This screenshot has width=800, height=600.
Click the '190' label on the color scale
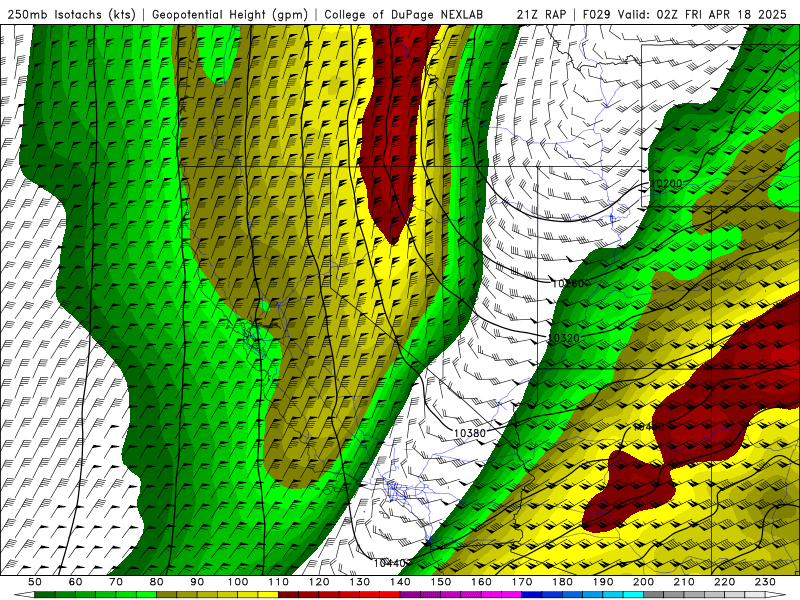[603, 582]
